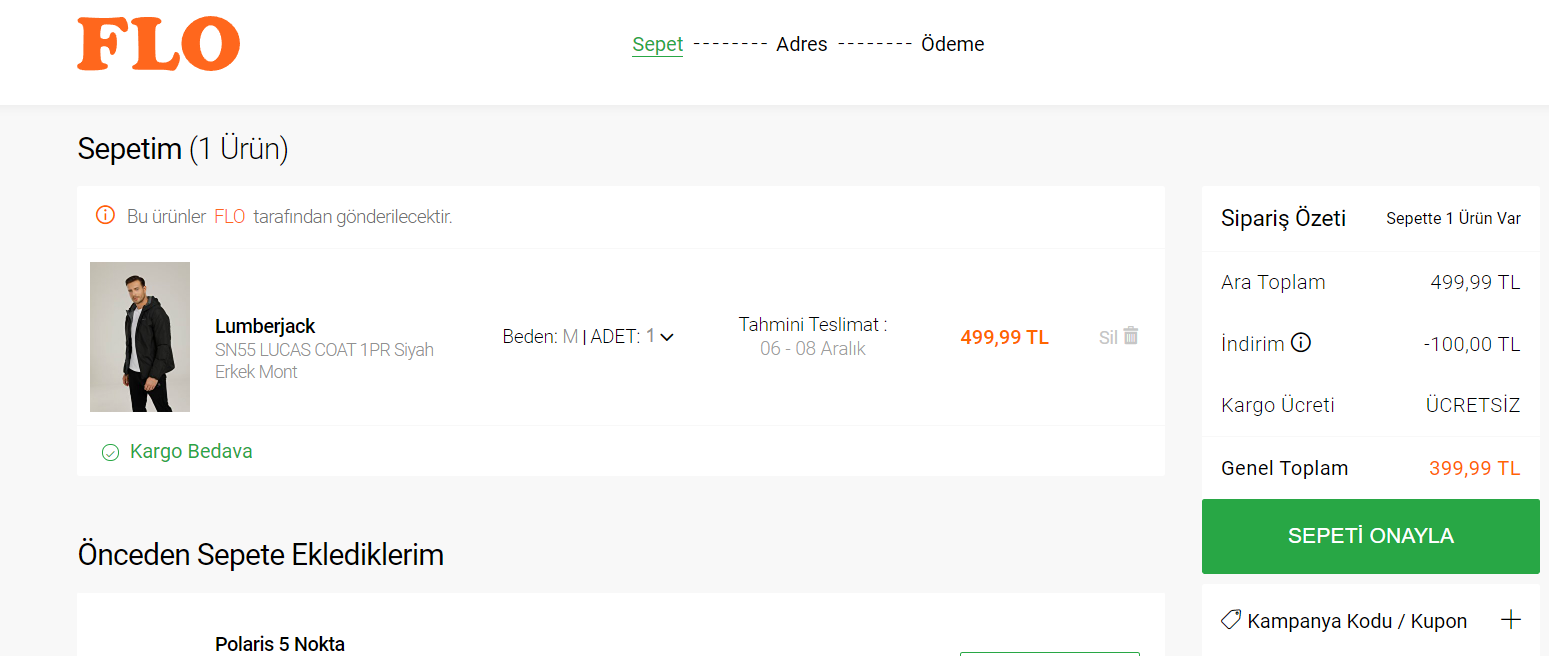Click the SEPETİ ONAYLA button
The height and width of the screenshot is (656, 1549).
pyautogui.click(x=1371, y=536)
